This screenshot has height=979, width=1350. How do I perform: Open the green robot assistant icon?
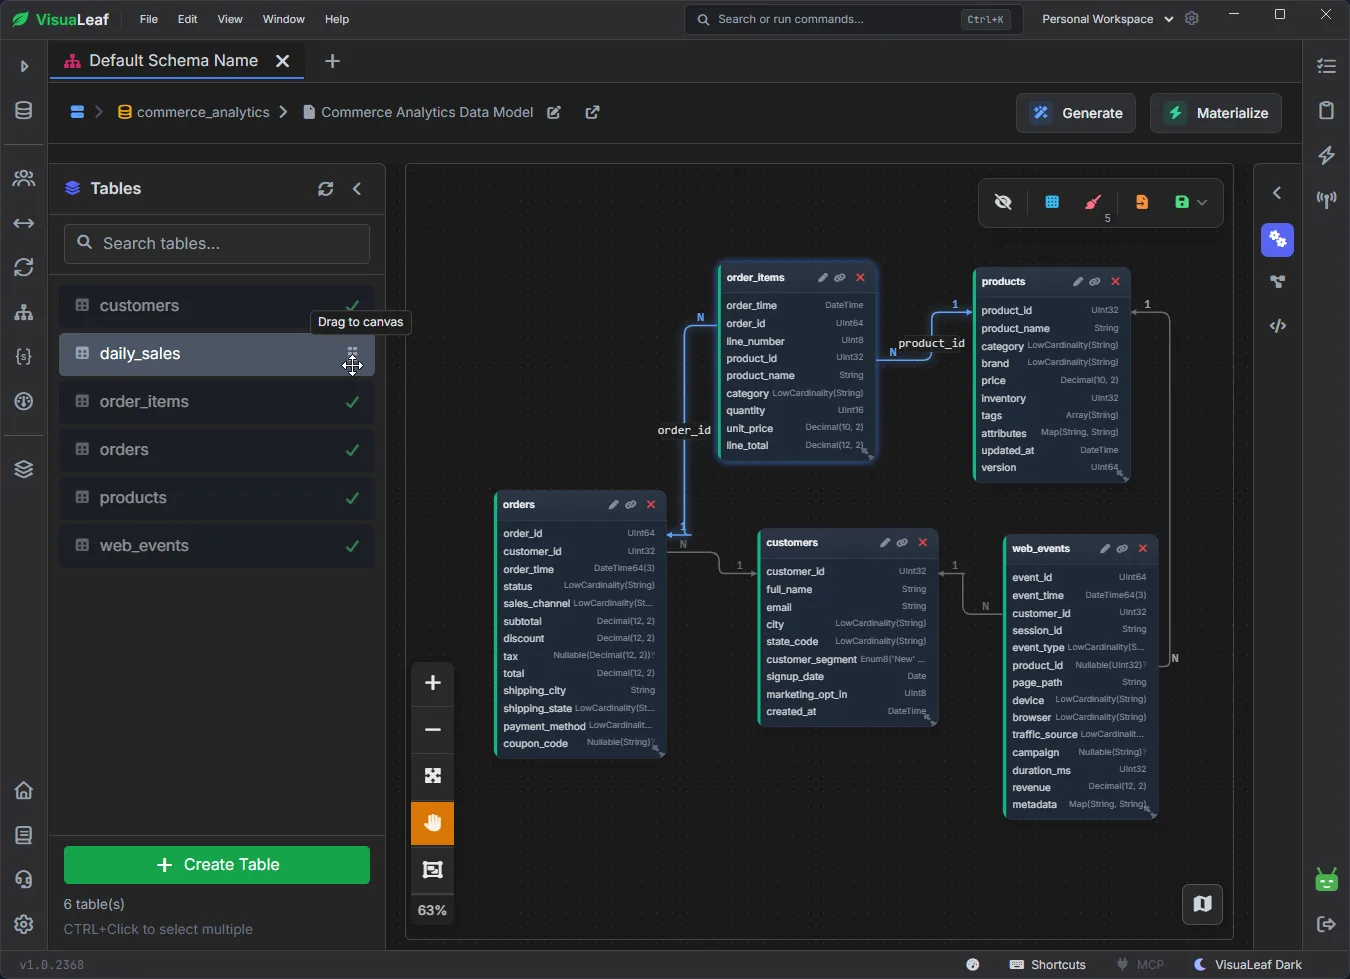1327,880
